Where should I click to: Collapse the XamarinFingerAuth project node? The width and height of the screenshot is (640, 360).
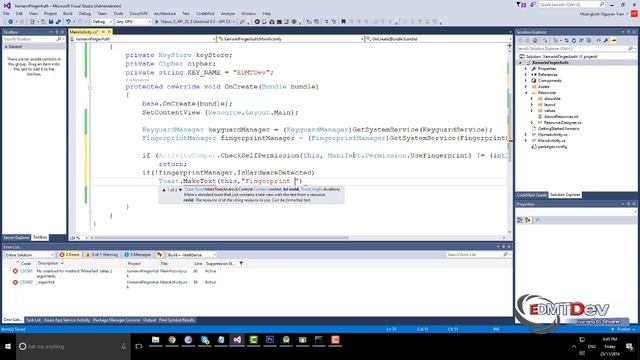click(x=520, y=62)
